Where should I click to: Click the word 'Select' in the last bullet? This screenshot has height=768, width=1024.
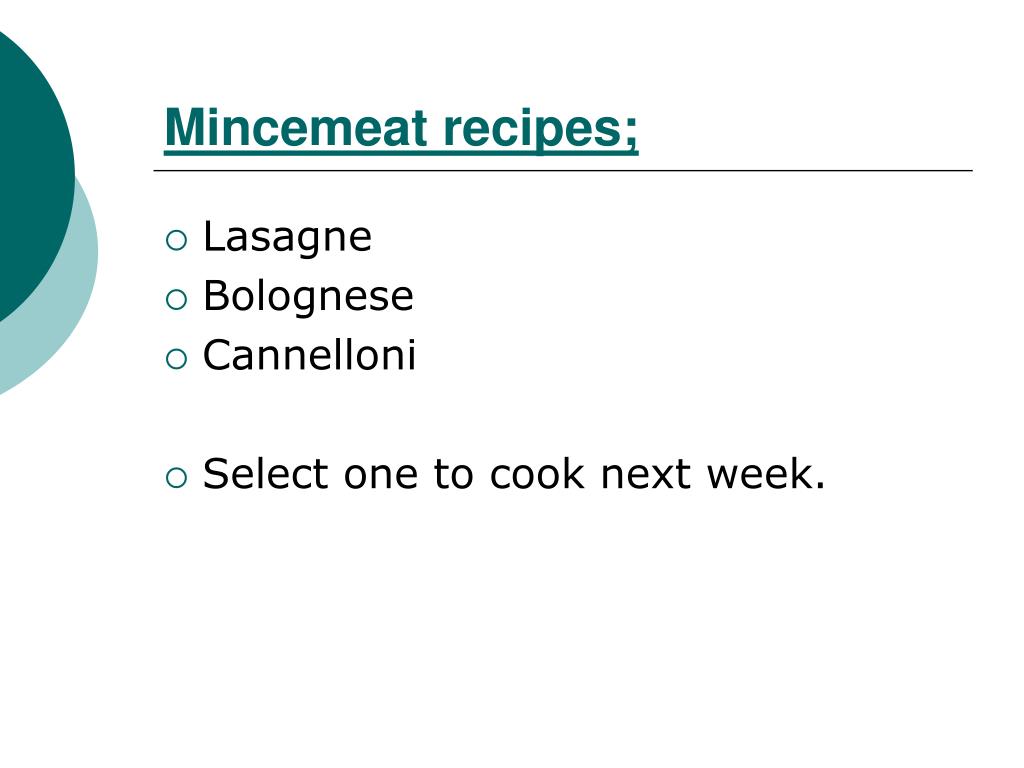266,473
